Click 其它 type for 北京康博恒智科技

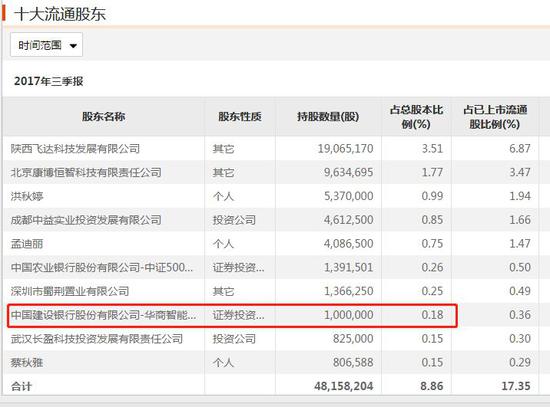[x=223, y=173]
